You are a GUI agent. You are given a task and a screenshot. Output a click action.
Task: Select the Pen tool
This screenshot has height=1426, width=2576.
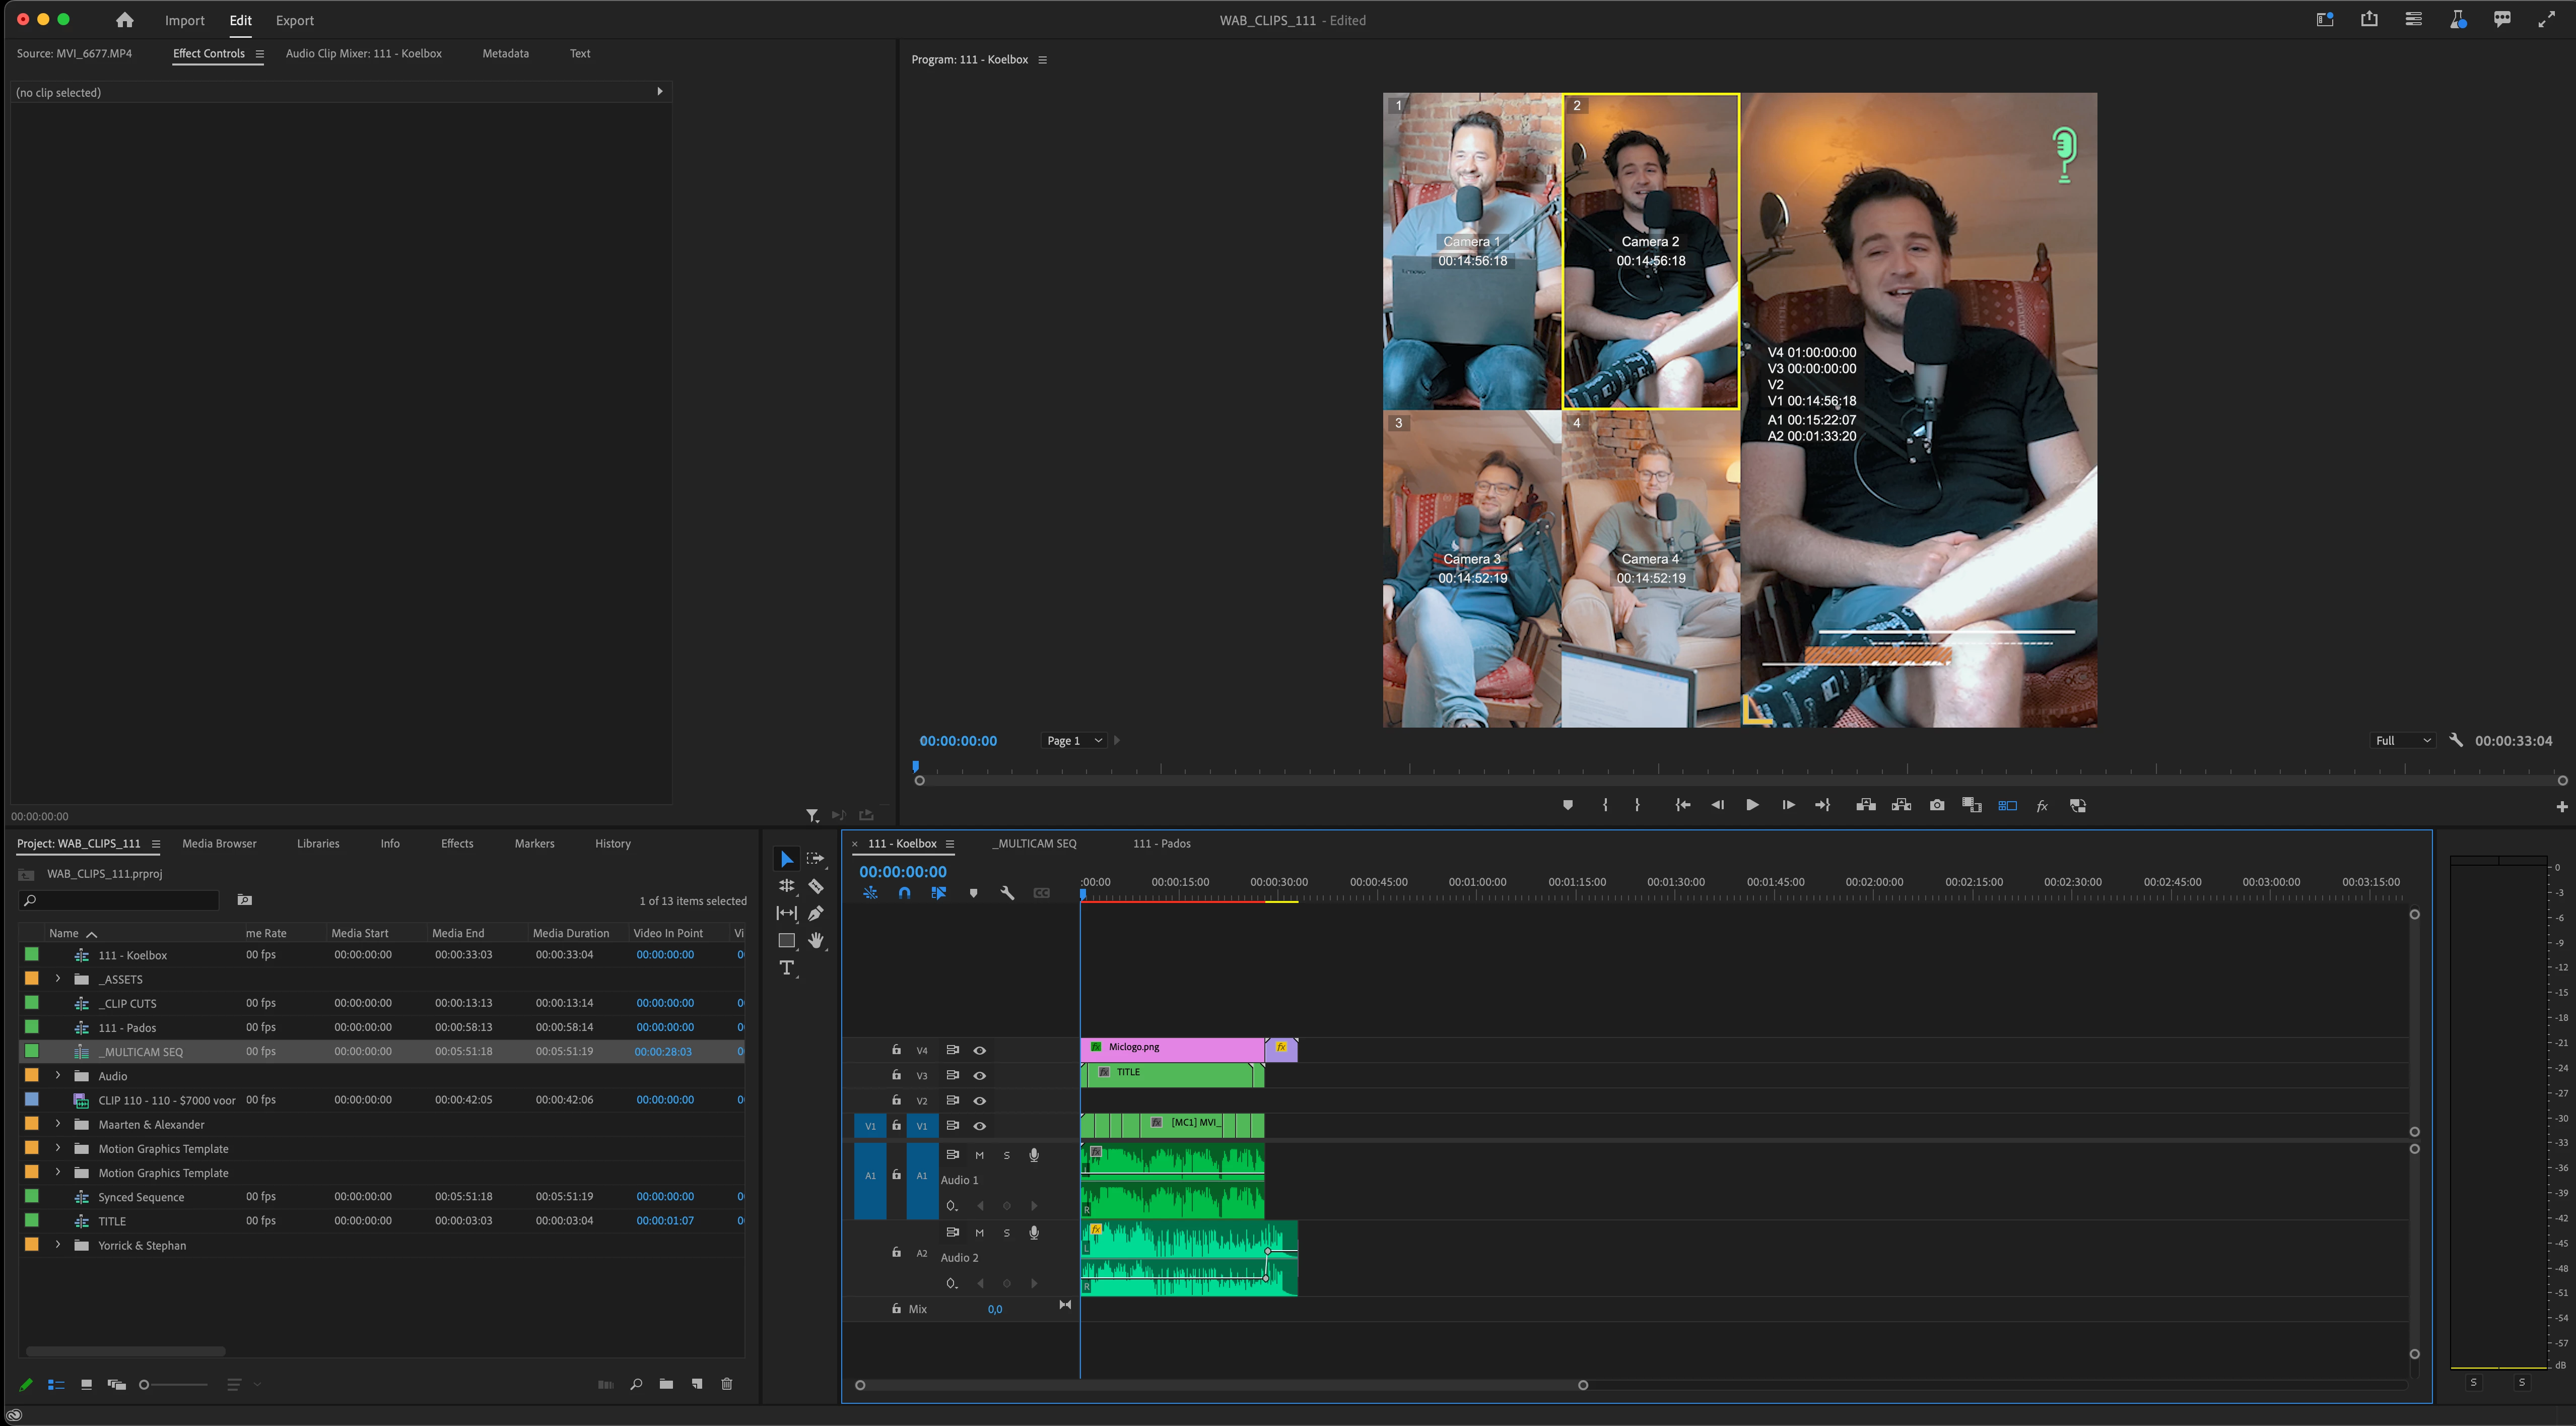816,913
